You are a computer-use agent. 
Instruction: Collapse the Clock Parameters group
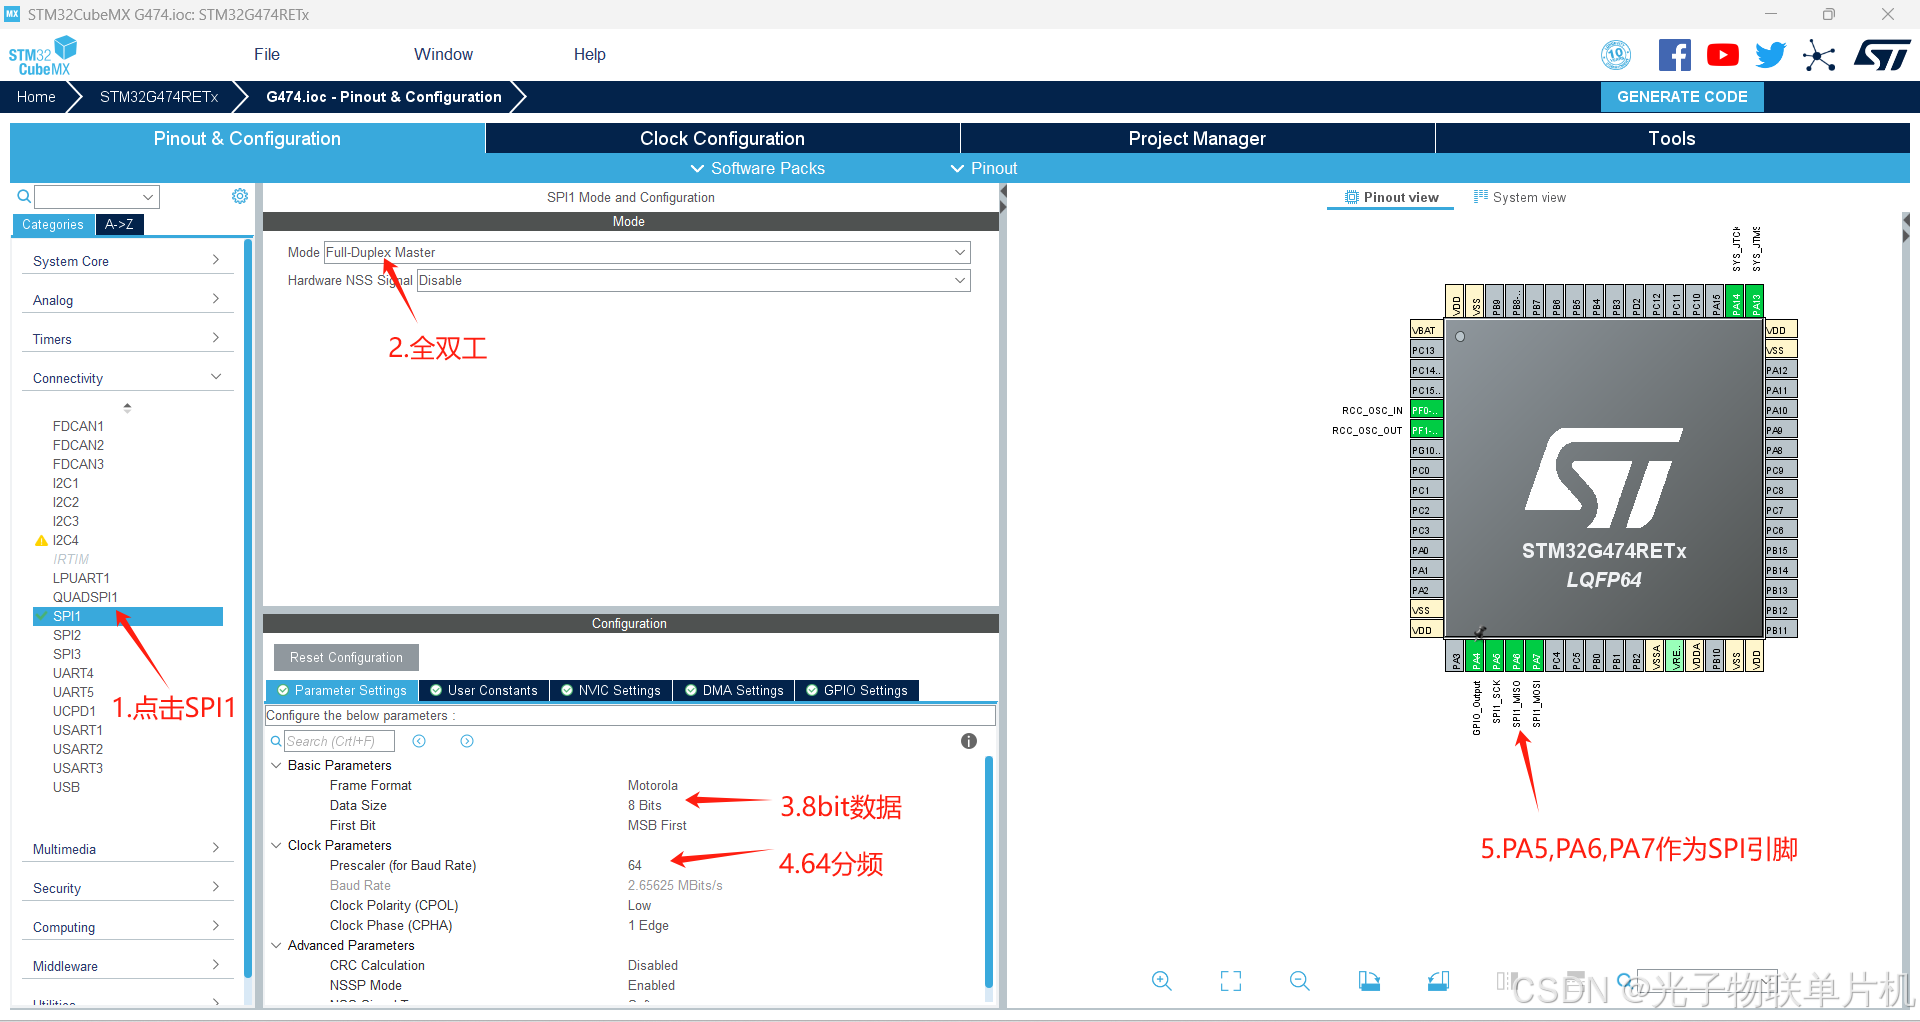click(276, 845)
